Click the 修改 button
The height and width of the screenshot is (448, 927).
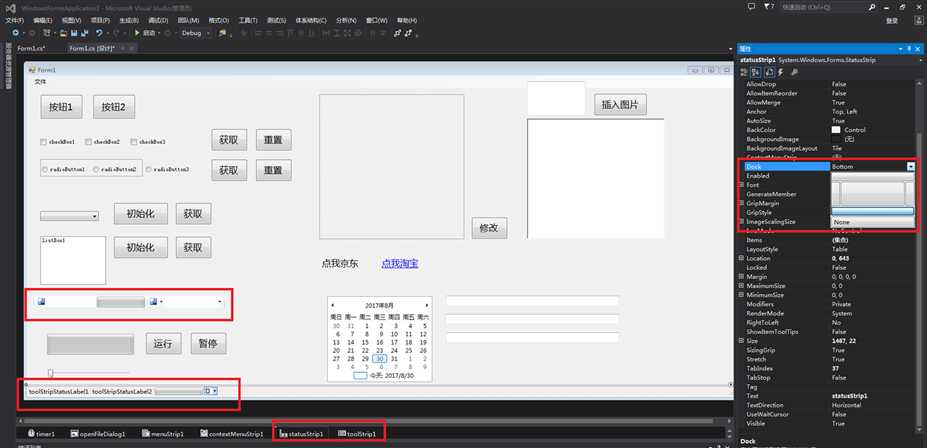490,228
